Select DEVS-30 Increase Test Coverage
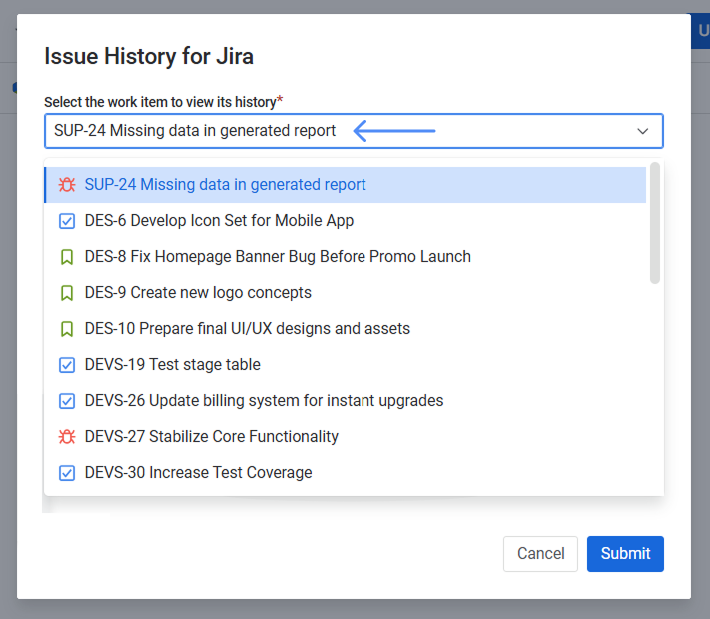This screenshot has width=710, height=619. (x=198, y=473)
